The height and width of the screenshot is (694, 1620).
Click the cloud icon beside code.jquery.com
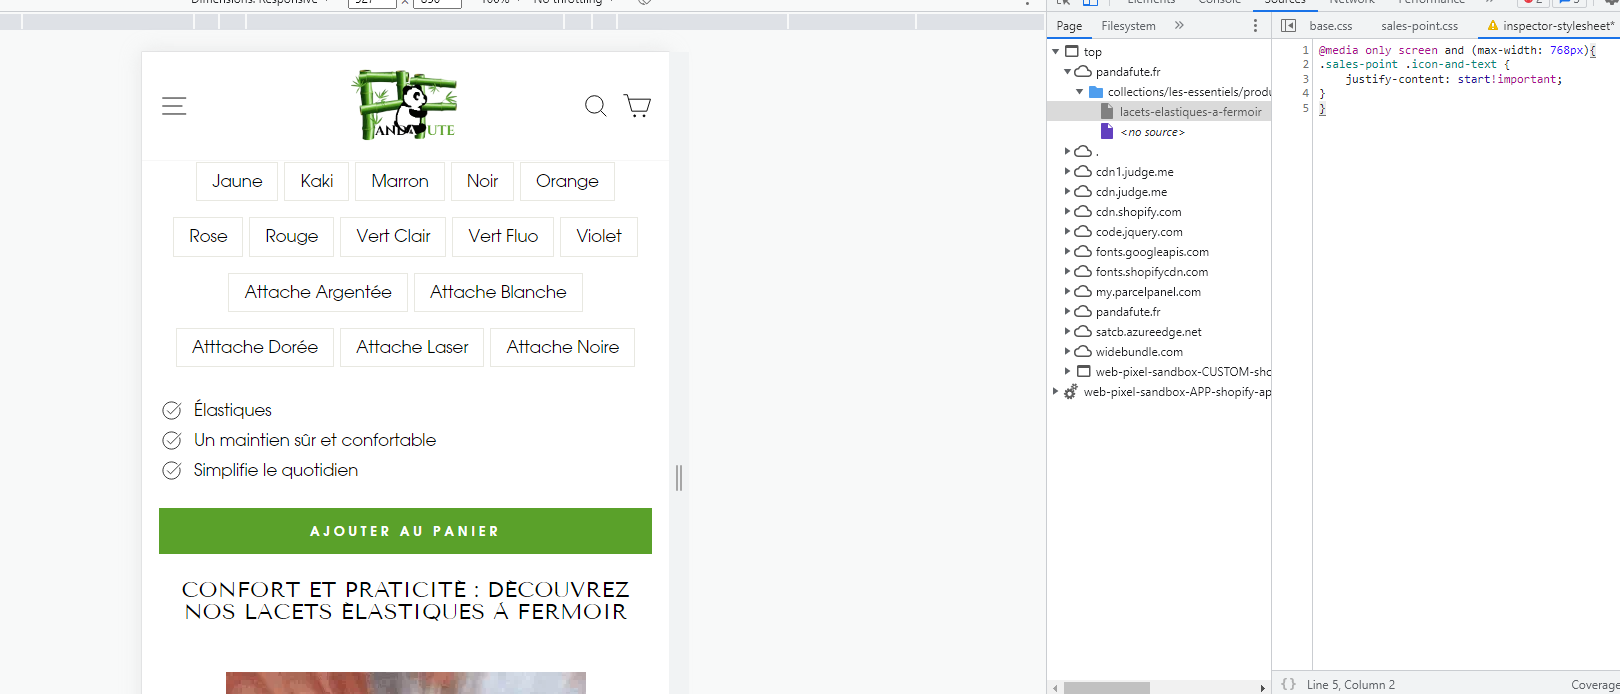pos(1083,231)
